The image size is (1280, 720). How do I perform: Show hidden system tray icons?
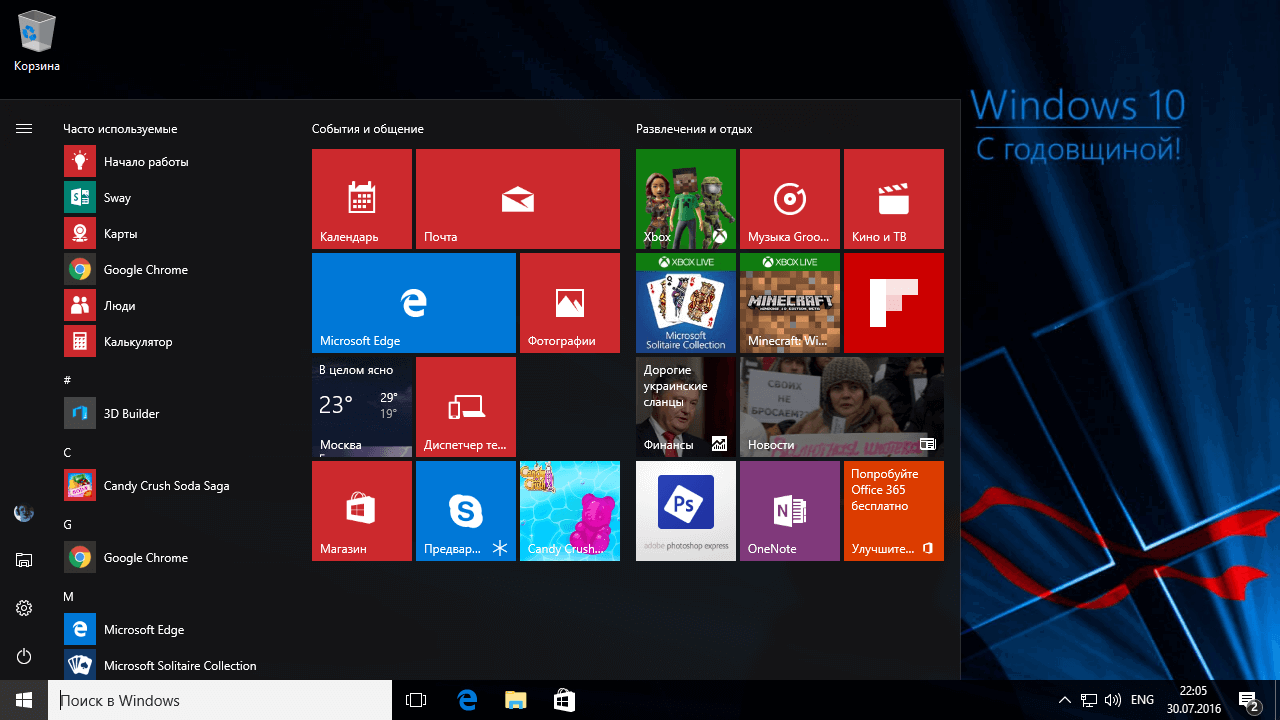[x=1065, y=700]
